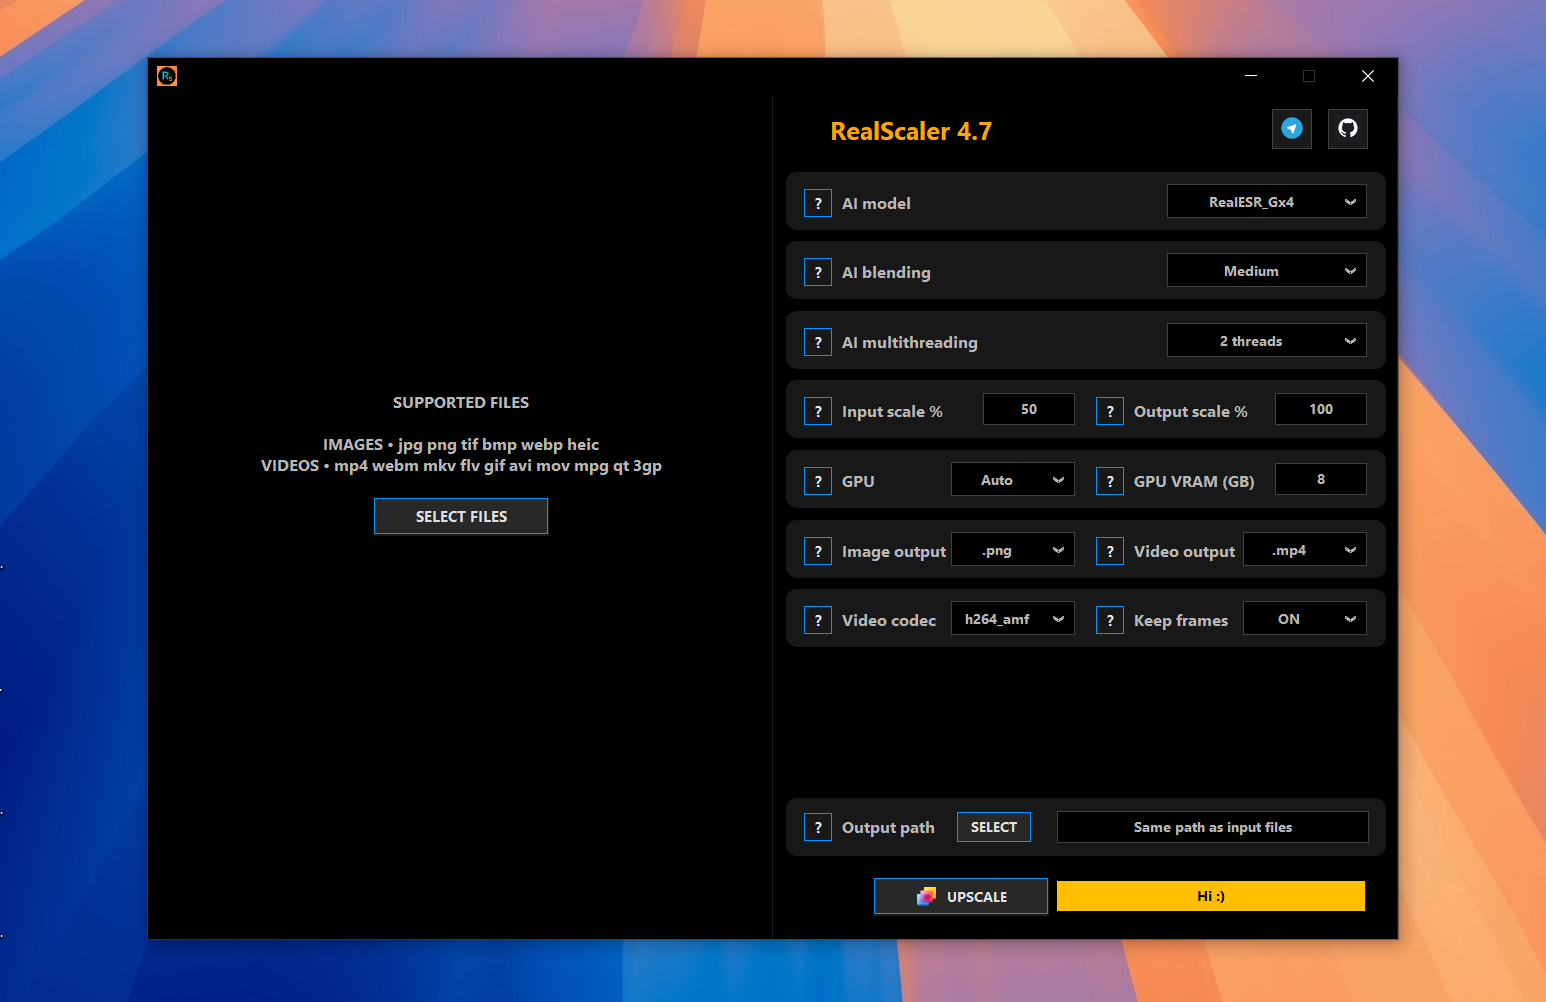
Task: Open the video codec h264_amf dropdown
Action: coord(1013,619)
